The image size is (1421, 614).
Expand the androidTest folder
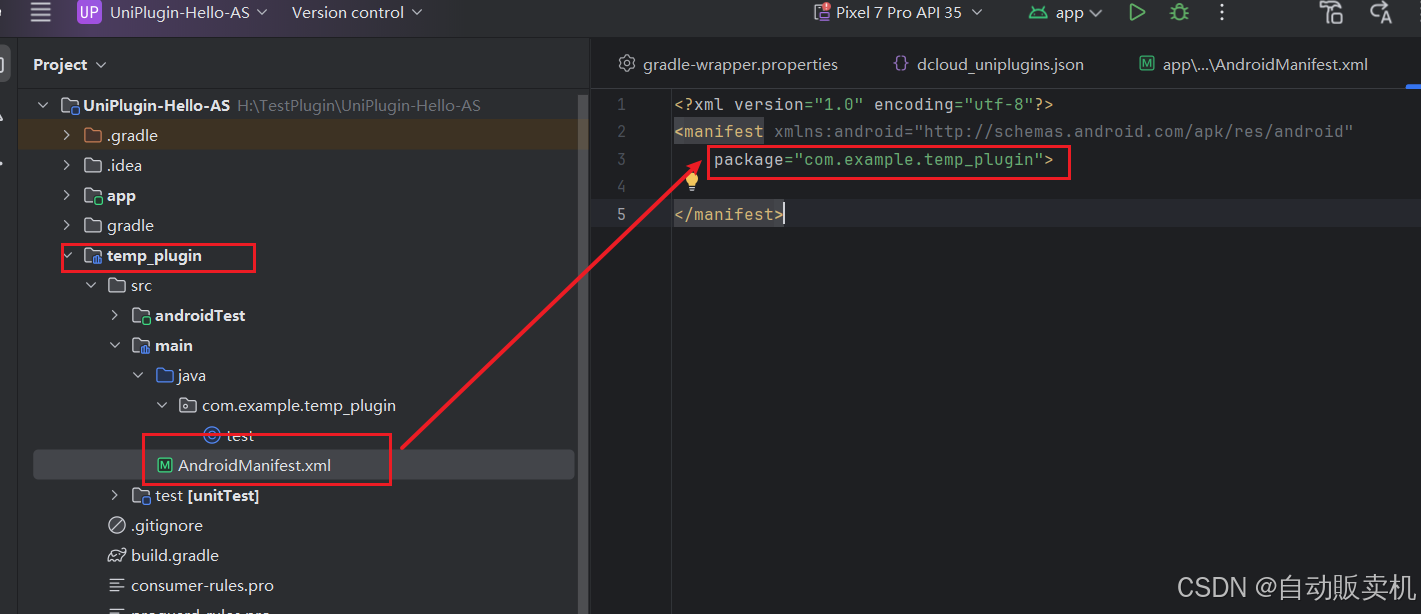coord(114,315)
